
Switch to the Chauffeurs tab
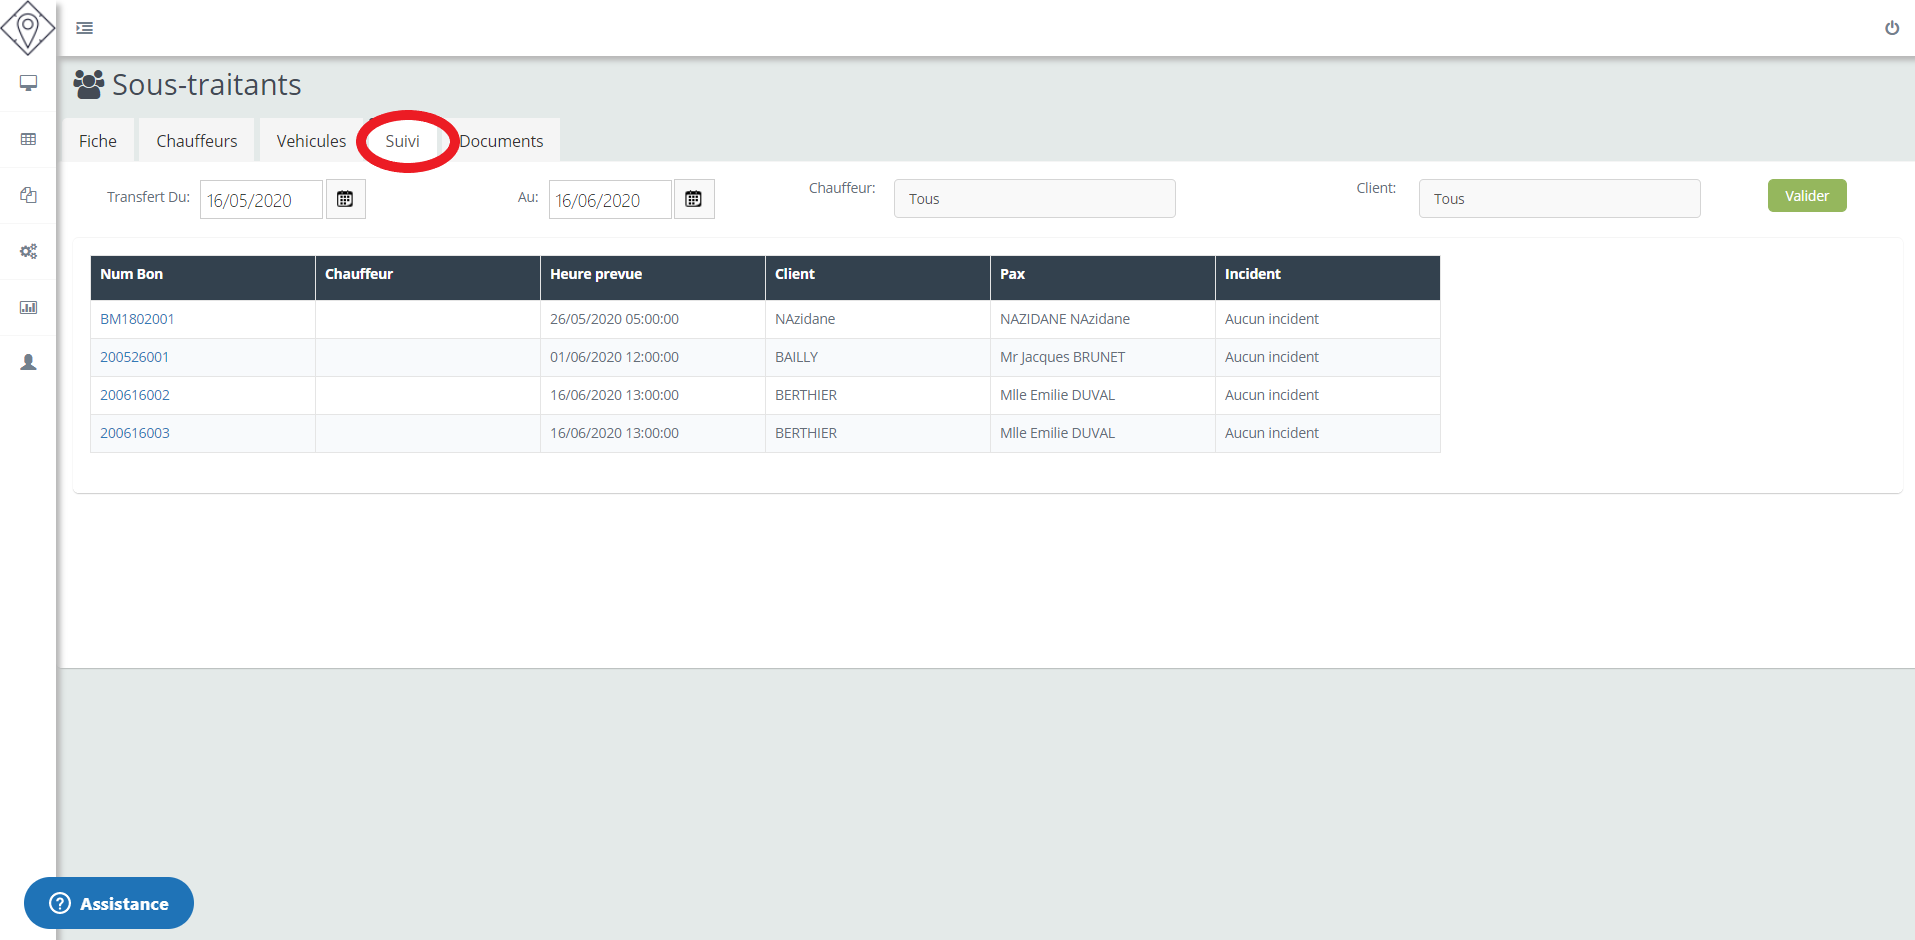pos(196,141)
